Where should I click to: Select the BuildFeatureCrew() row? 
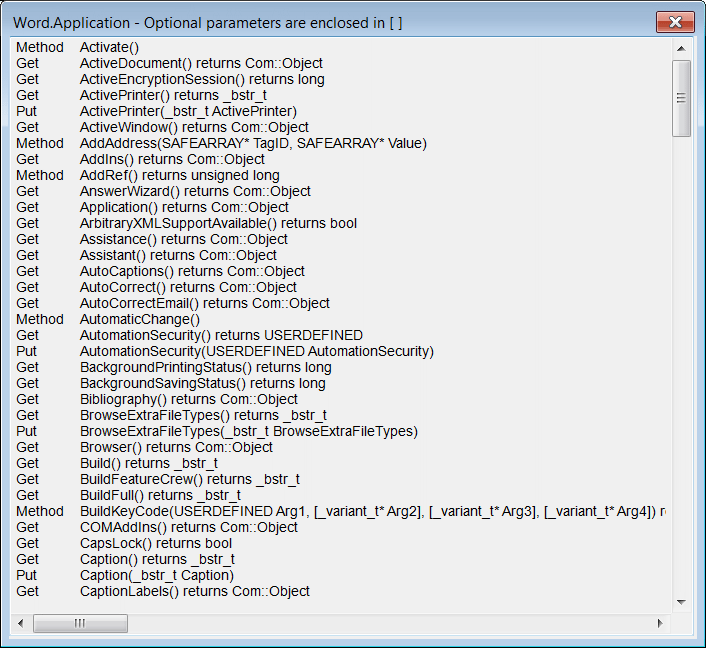point(341,479)
